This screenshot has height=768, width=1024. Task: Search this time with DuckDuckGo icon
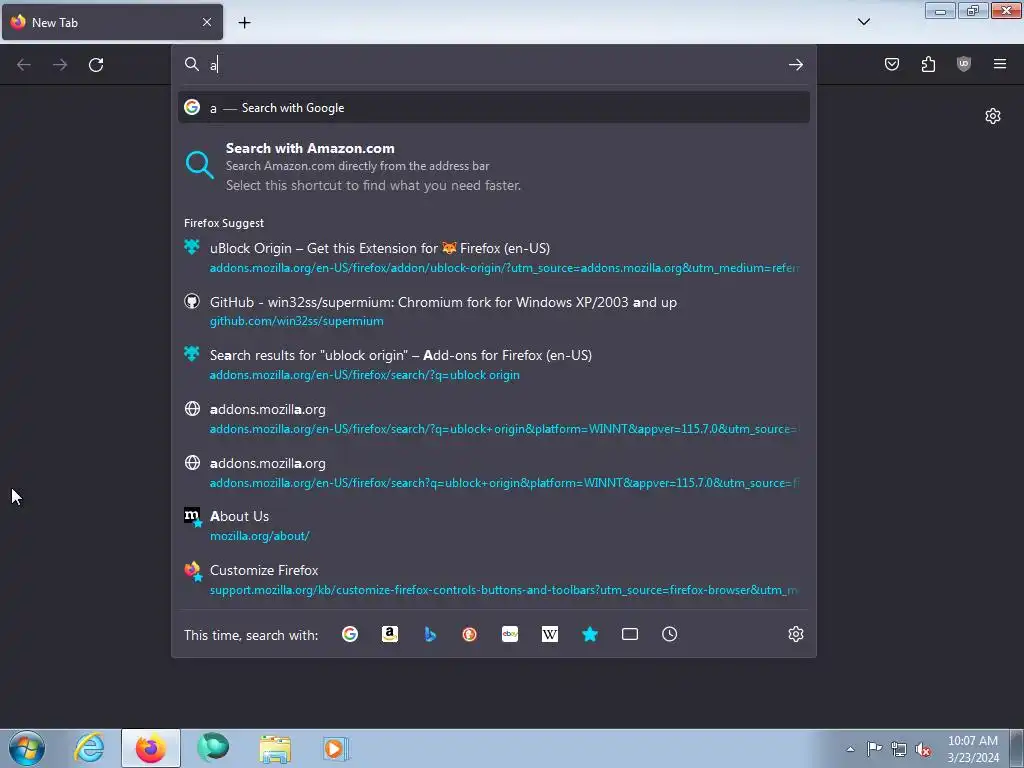tap(470, 634)
